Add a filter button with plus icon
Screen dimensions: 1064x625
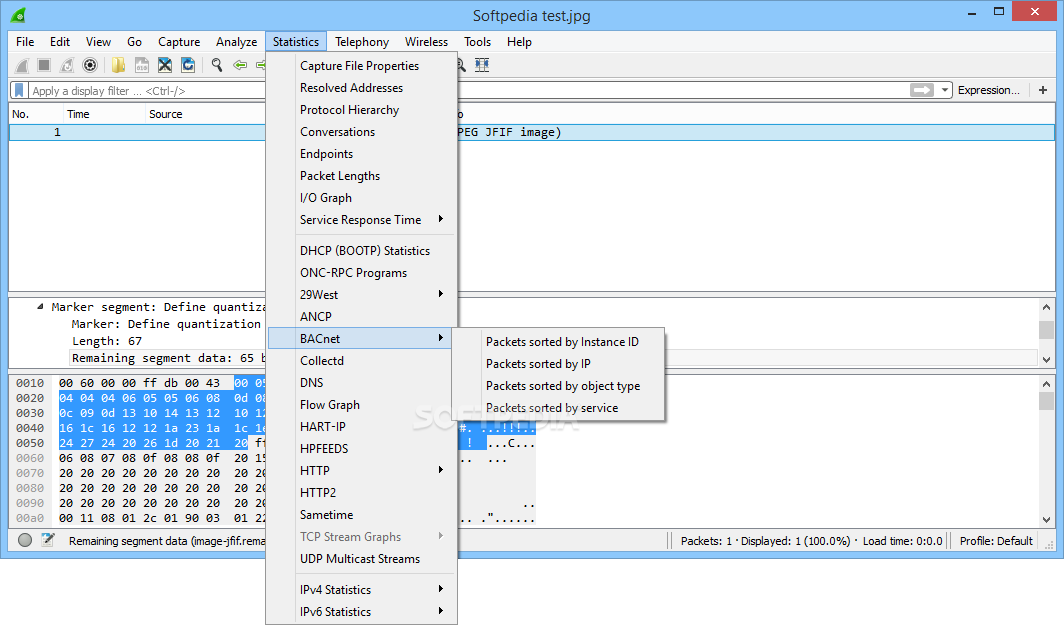pos(1043,90)
